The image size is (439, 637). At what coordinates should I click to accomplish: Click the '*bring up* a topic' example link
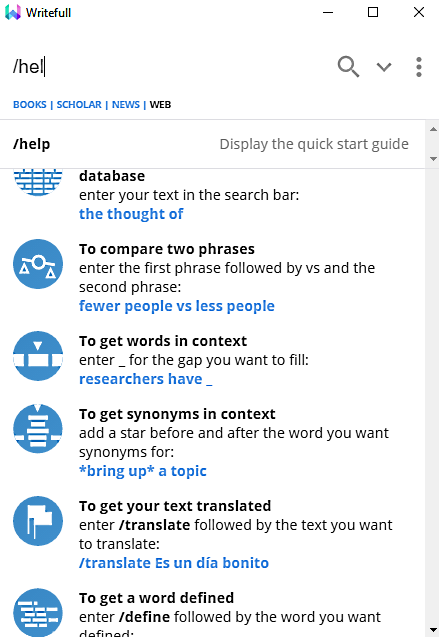click(143, 471)
